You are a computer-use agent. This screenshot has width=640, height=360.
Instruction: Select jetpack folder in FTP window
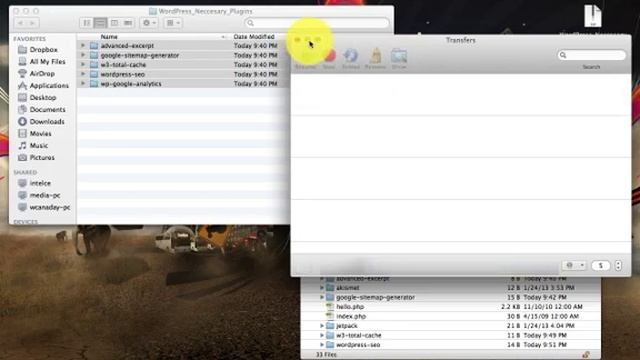(451, 326)
